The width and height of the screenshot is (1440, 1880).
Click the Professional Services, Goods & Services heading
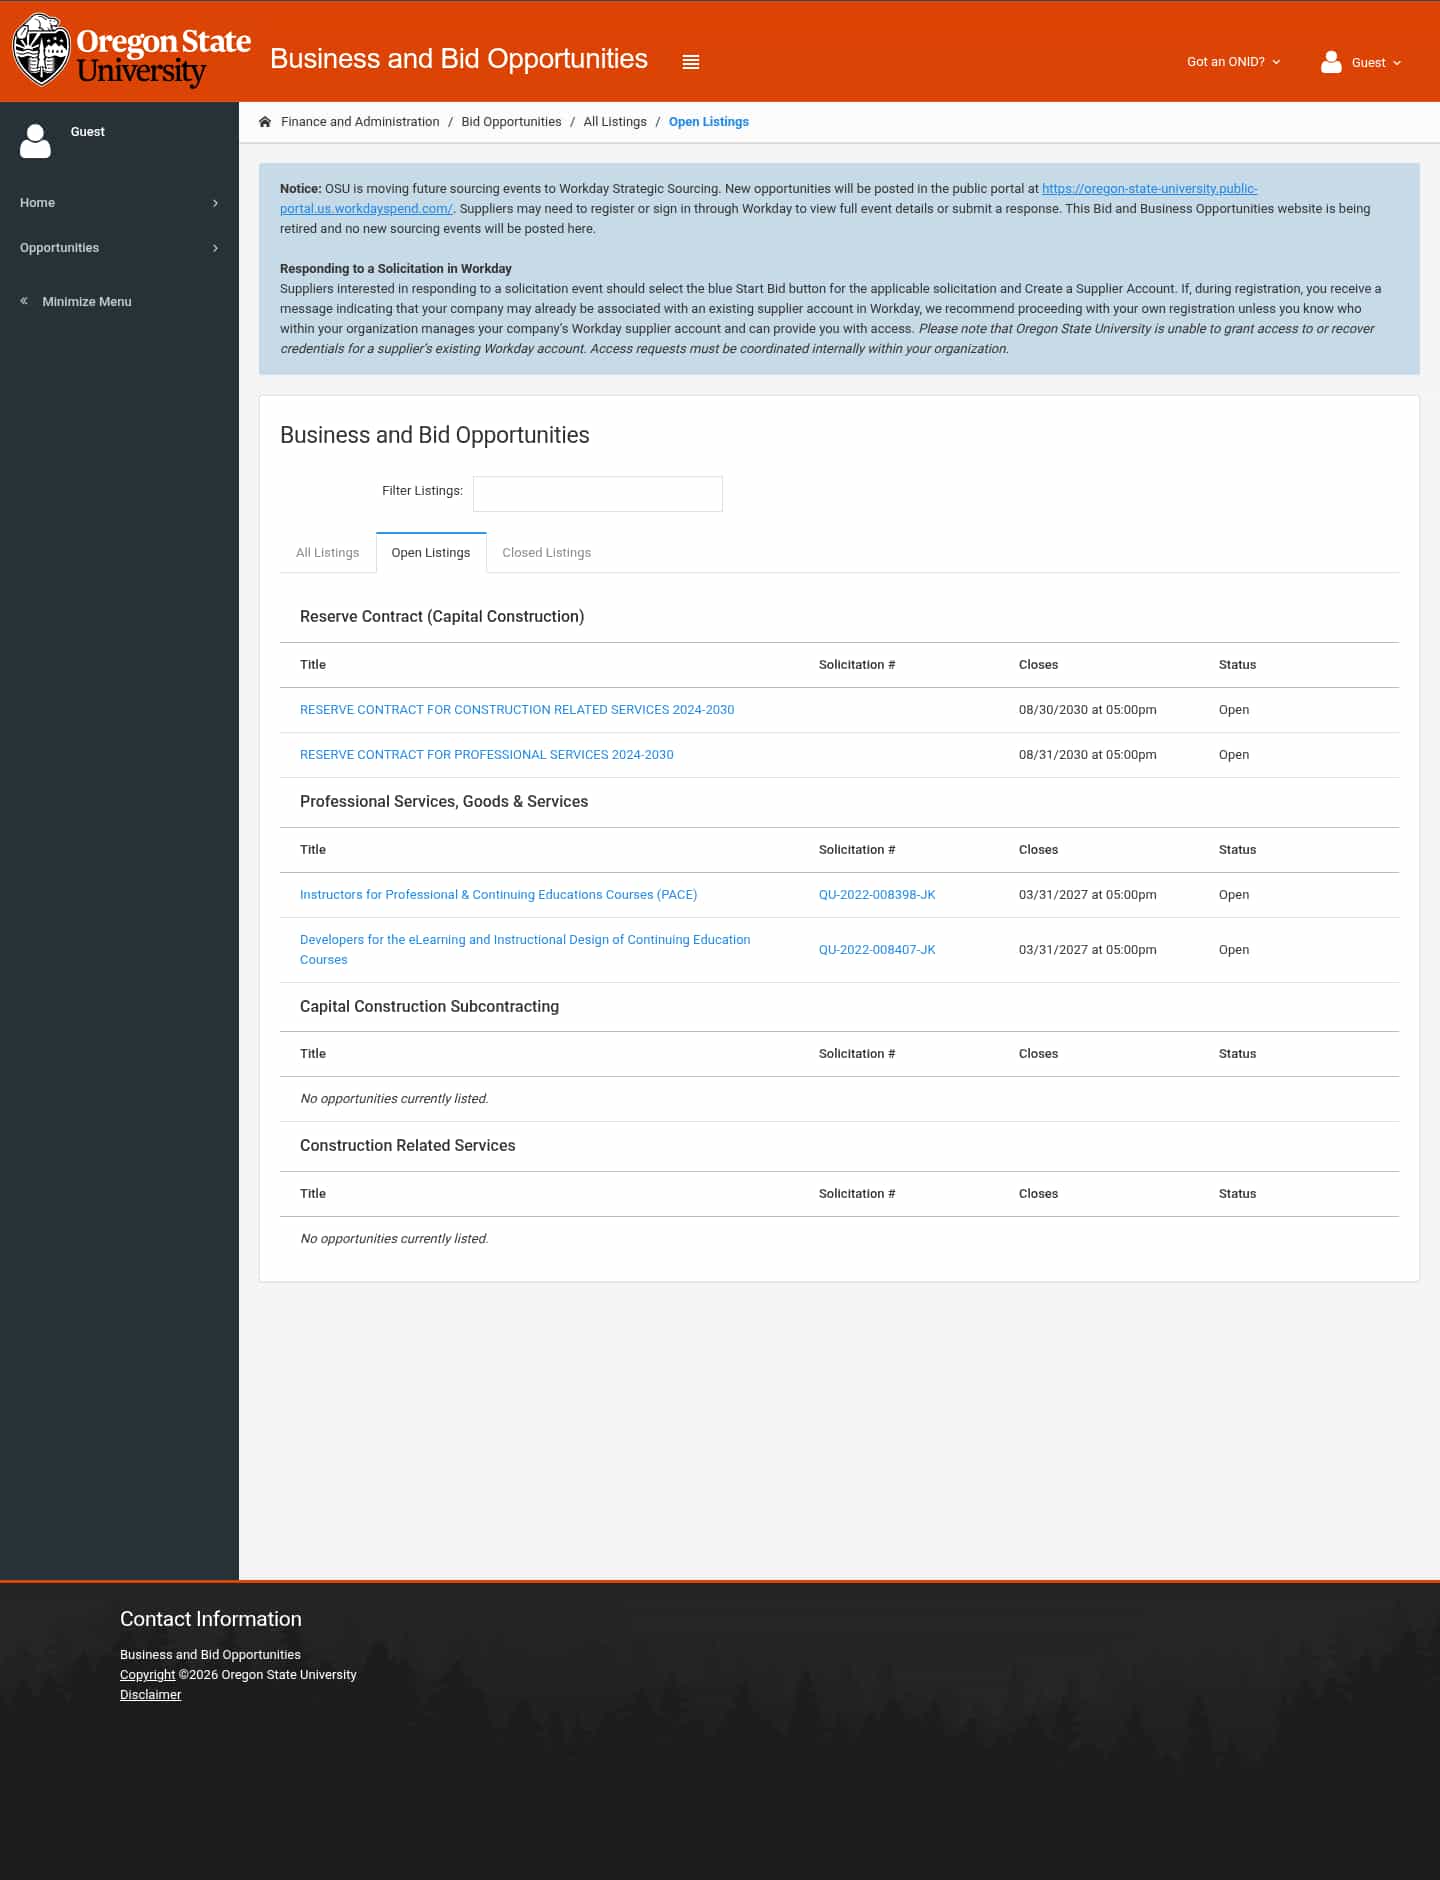point(444,802)
